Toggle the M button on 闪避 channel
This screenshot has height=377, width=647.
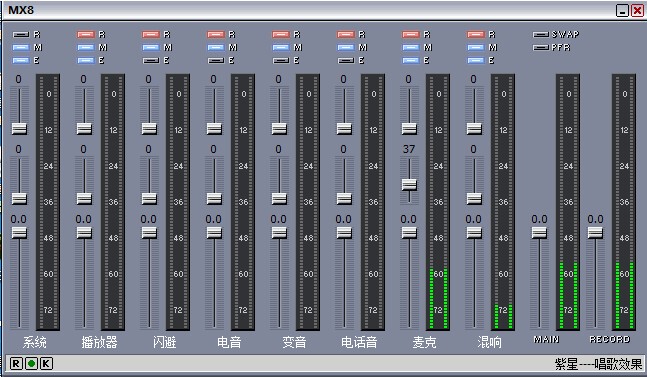coord(151,47)
